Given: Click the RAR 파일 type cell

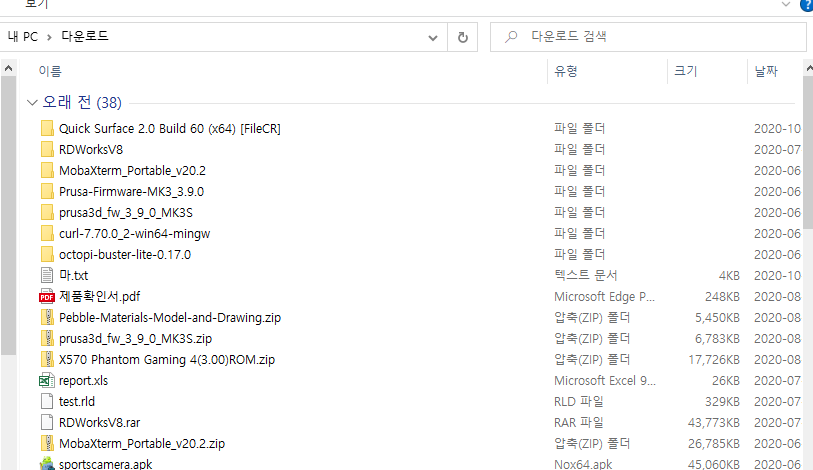Looking at the screenshot, I should pos(579,423).
